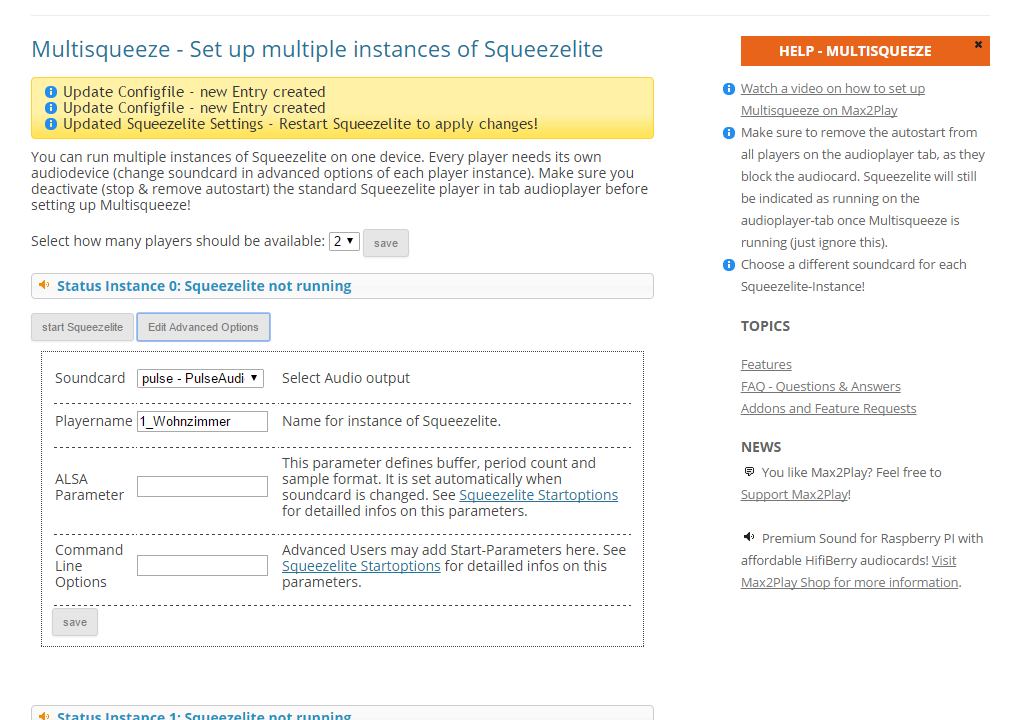Click the ALSA Parameter input field
This screenshot has width=1014, height=720.
point(202,486)
